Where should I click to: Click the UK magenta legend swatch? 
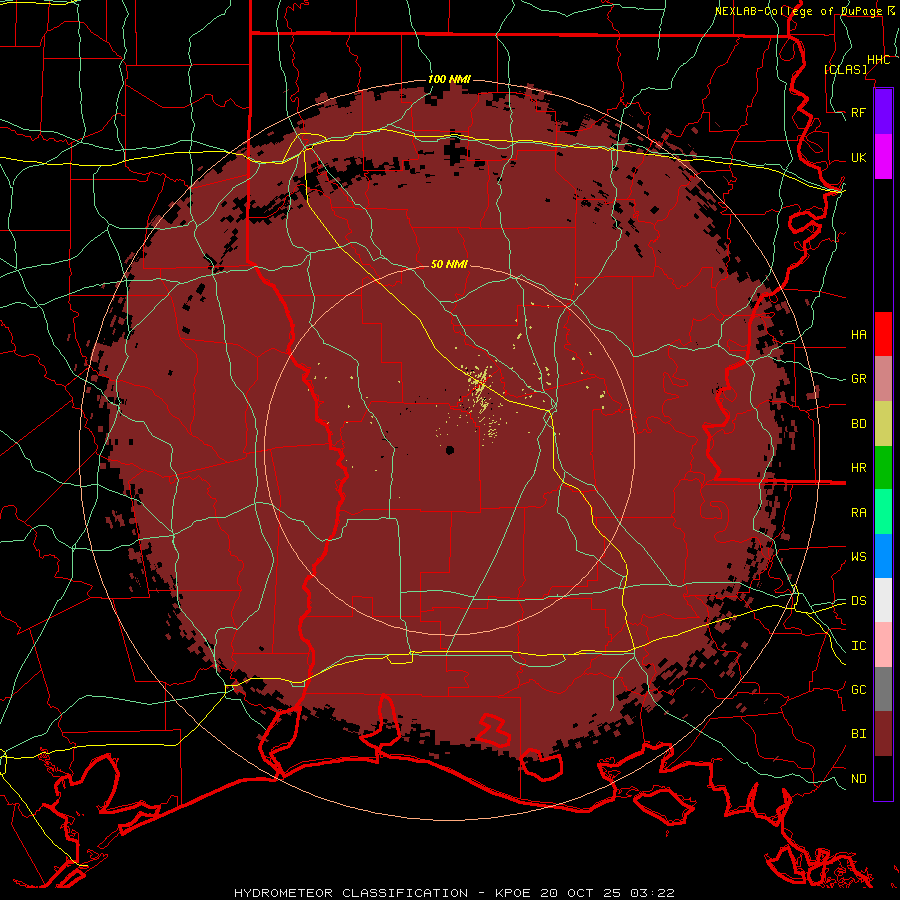pos(883,157)
